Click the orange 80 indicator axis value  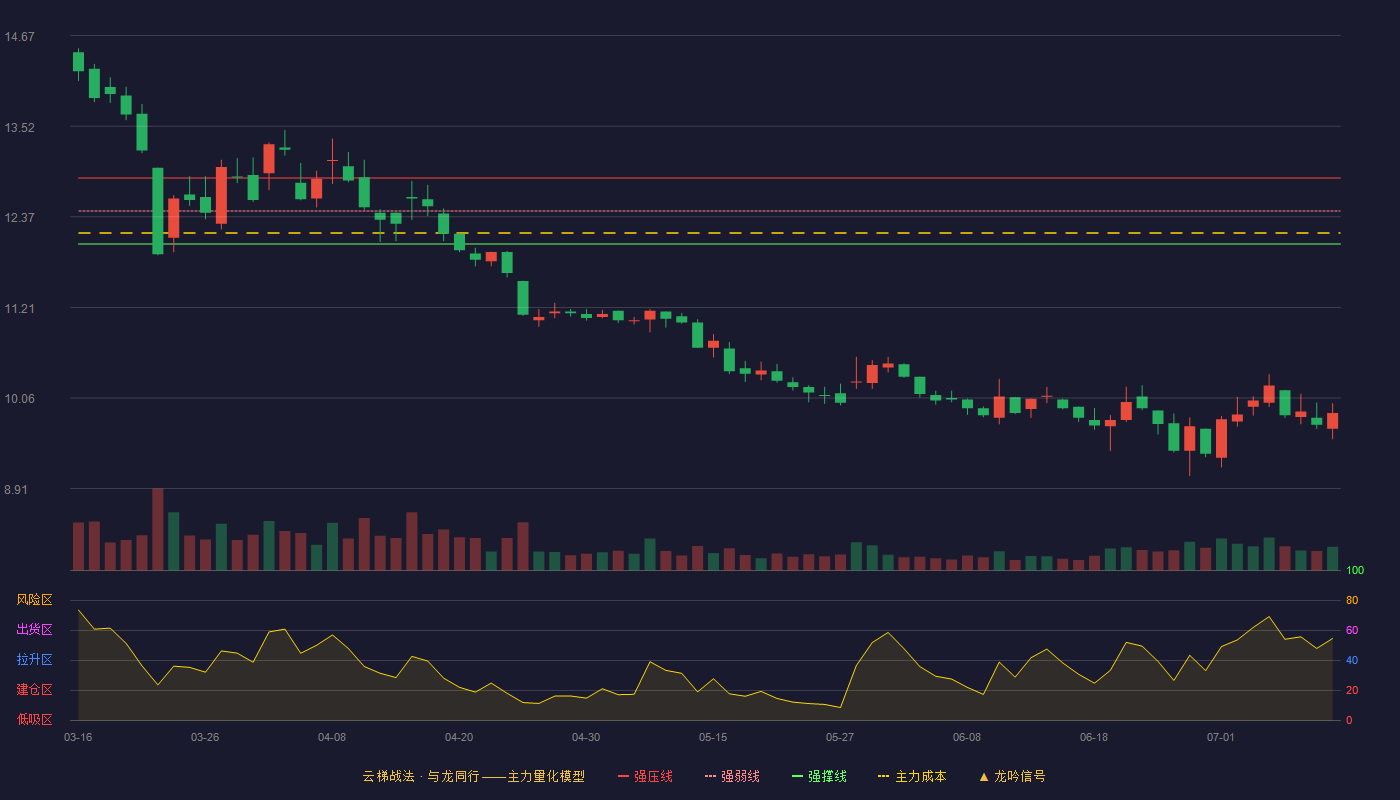tap(1352, 600)
